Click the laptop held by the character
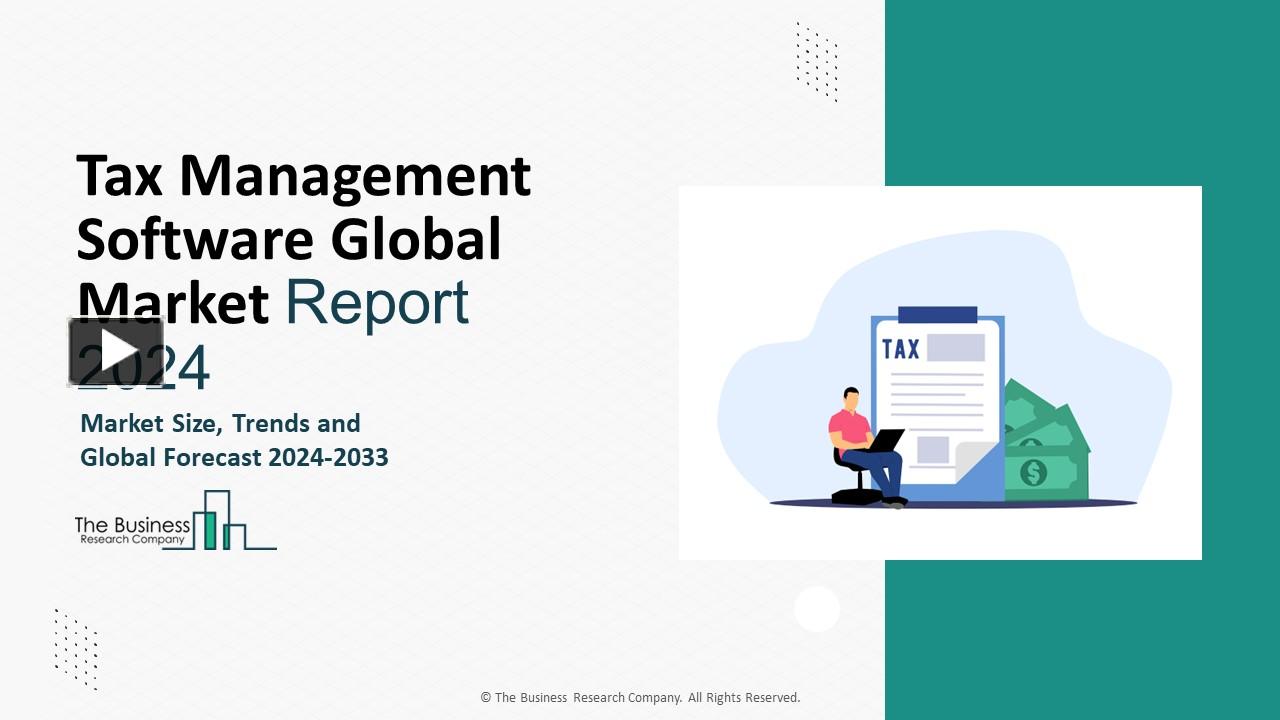Image resolution: width=1280 pixels, height=720 pixels. pyautogui.click(x=890, y=440)
